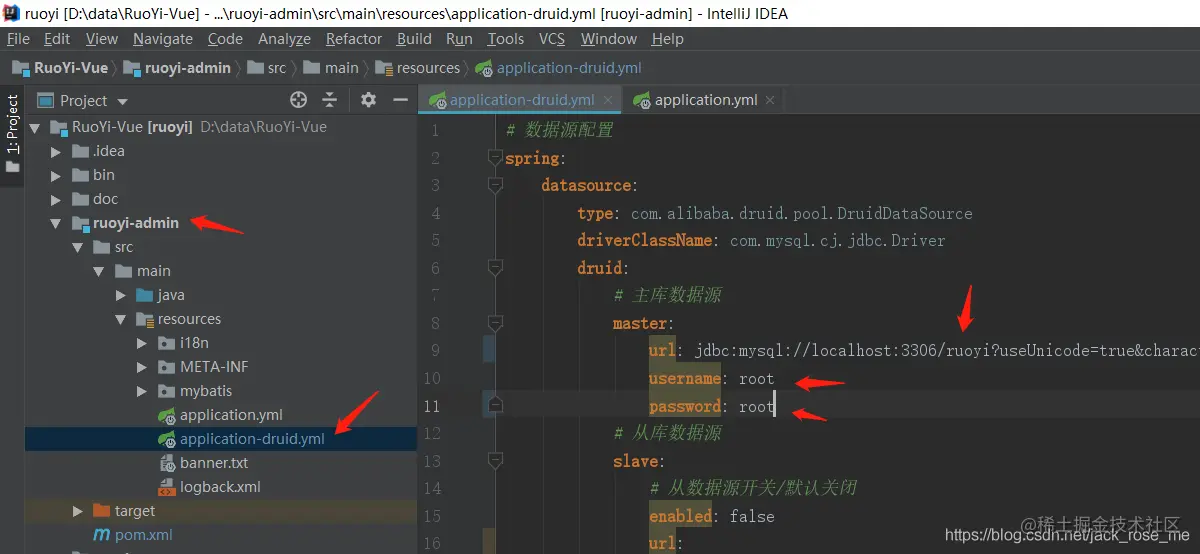Click the Spring leaf icon of application.yml

167,415
